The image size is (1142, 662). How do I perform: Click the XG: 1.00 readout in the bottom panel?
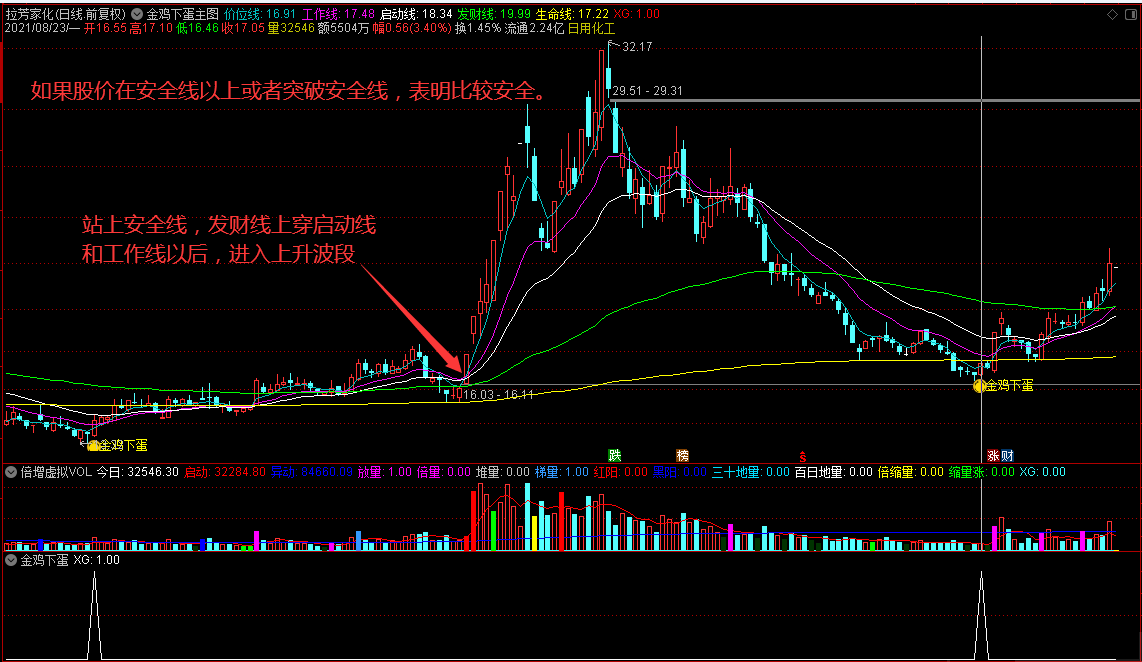(x=96, y=560)
